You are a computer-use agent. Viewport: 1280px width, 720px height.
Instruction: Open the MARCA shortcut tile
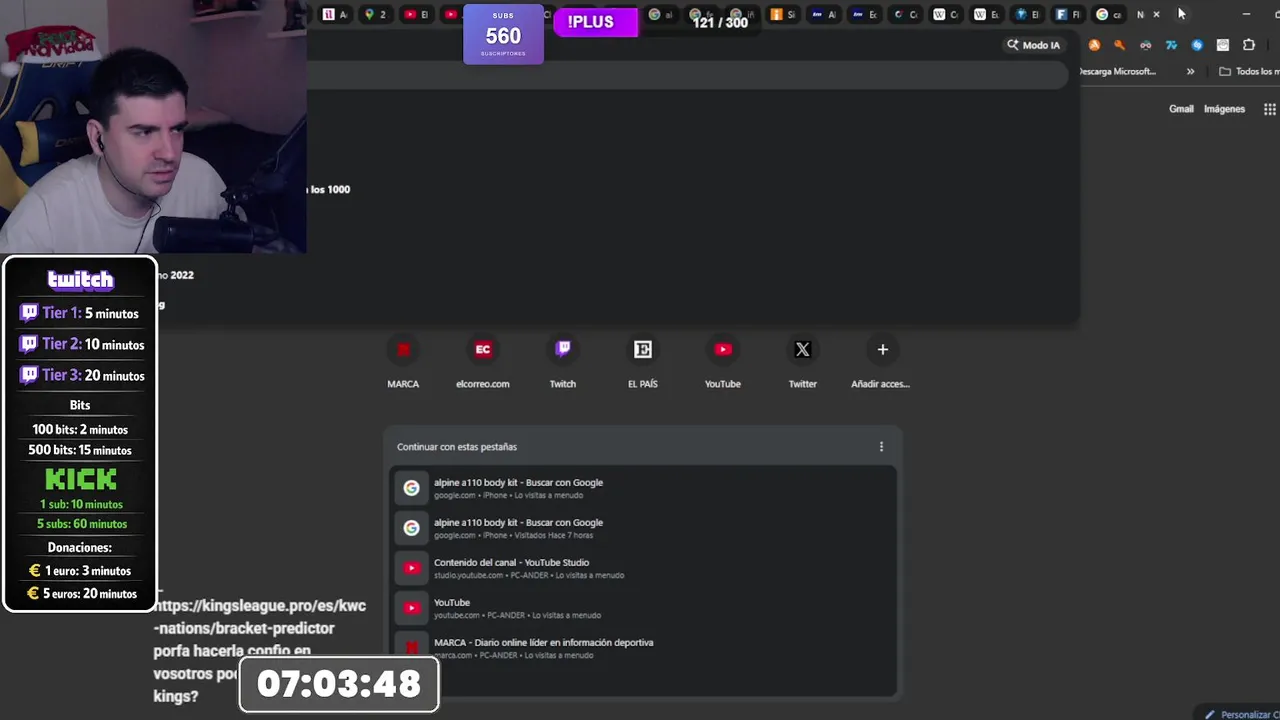point(403,362)
